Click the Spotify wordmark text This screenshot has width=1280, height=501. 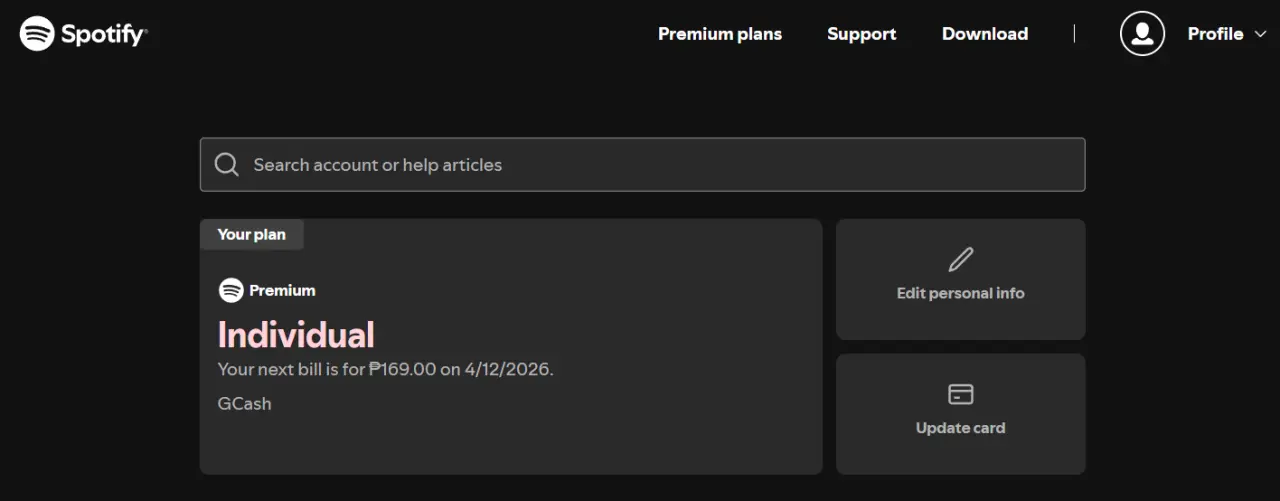tap(104, 34)
